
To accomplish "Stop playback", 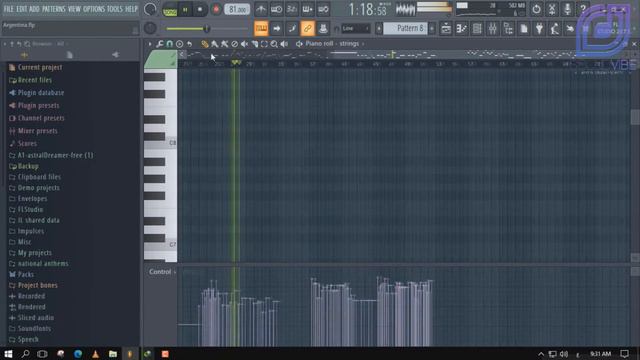I will (200, 9).
